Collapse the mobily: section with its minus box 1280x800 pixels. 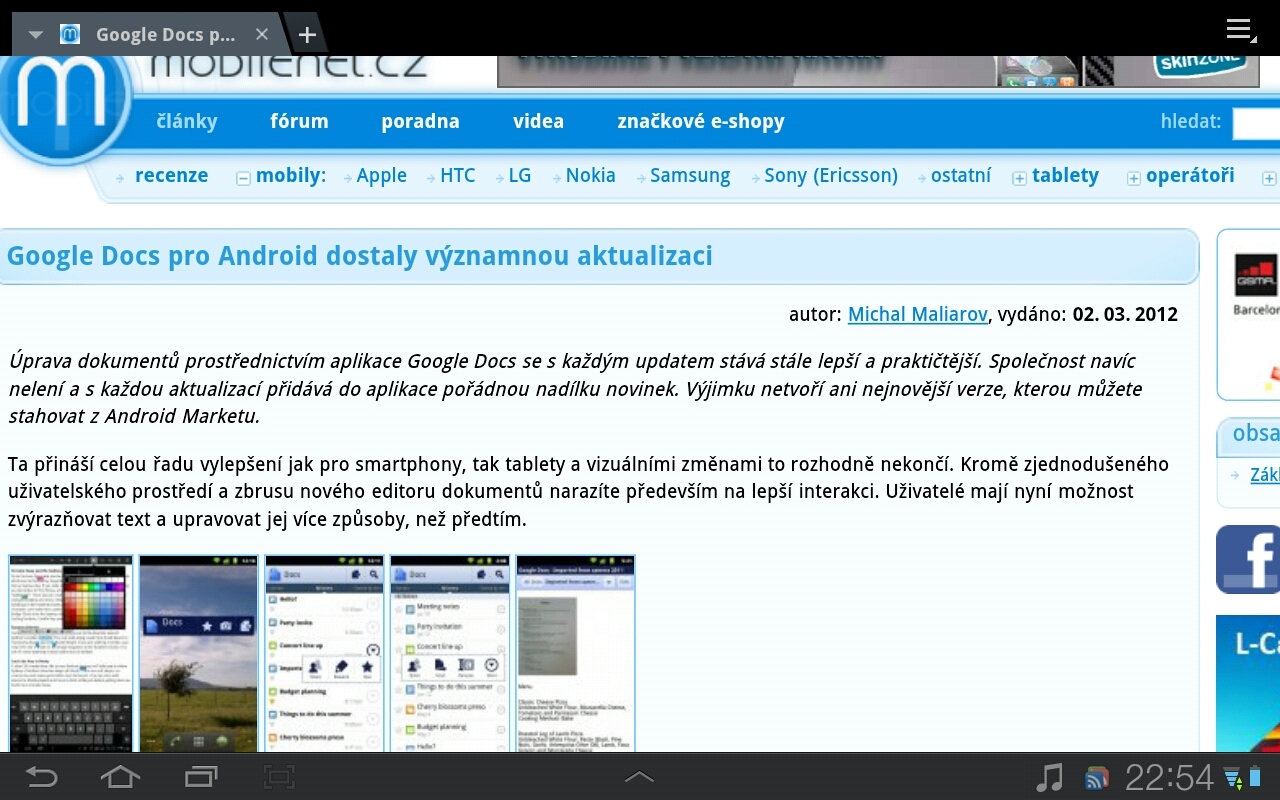click(243, 178)
